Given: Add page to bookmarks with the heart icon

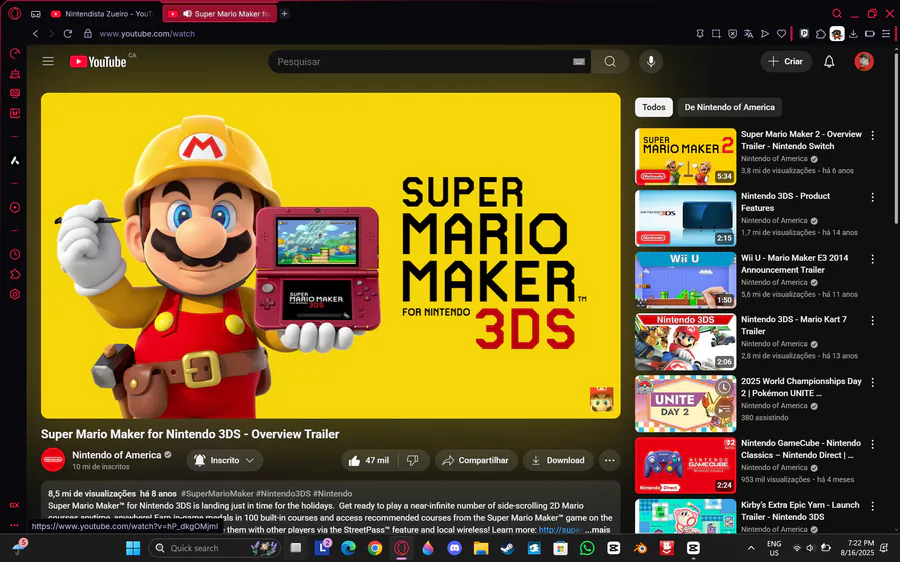Looking at the screenshot, I should pyautogui.click(x=781, y=34).
